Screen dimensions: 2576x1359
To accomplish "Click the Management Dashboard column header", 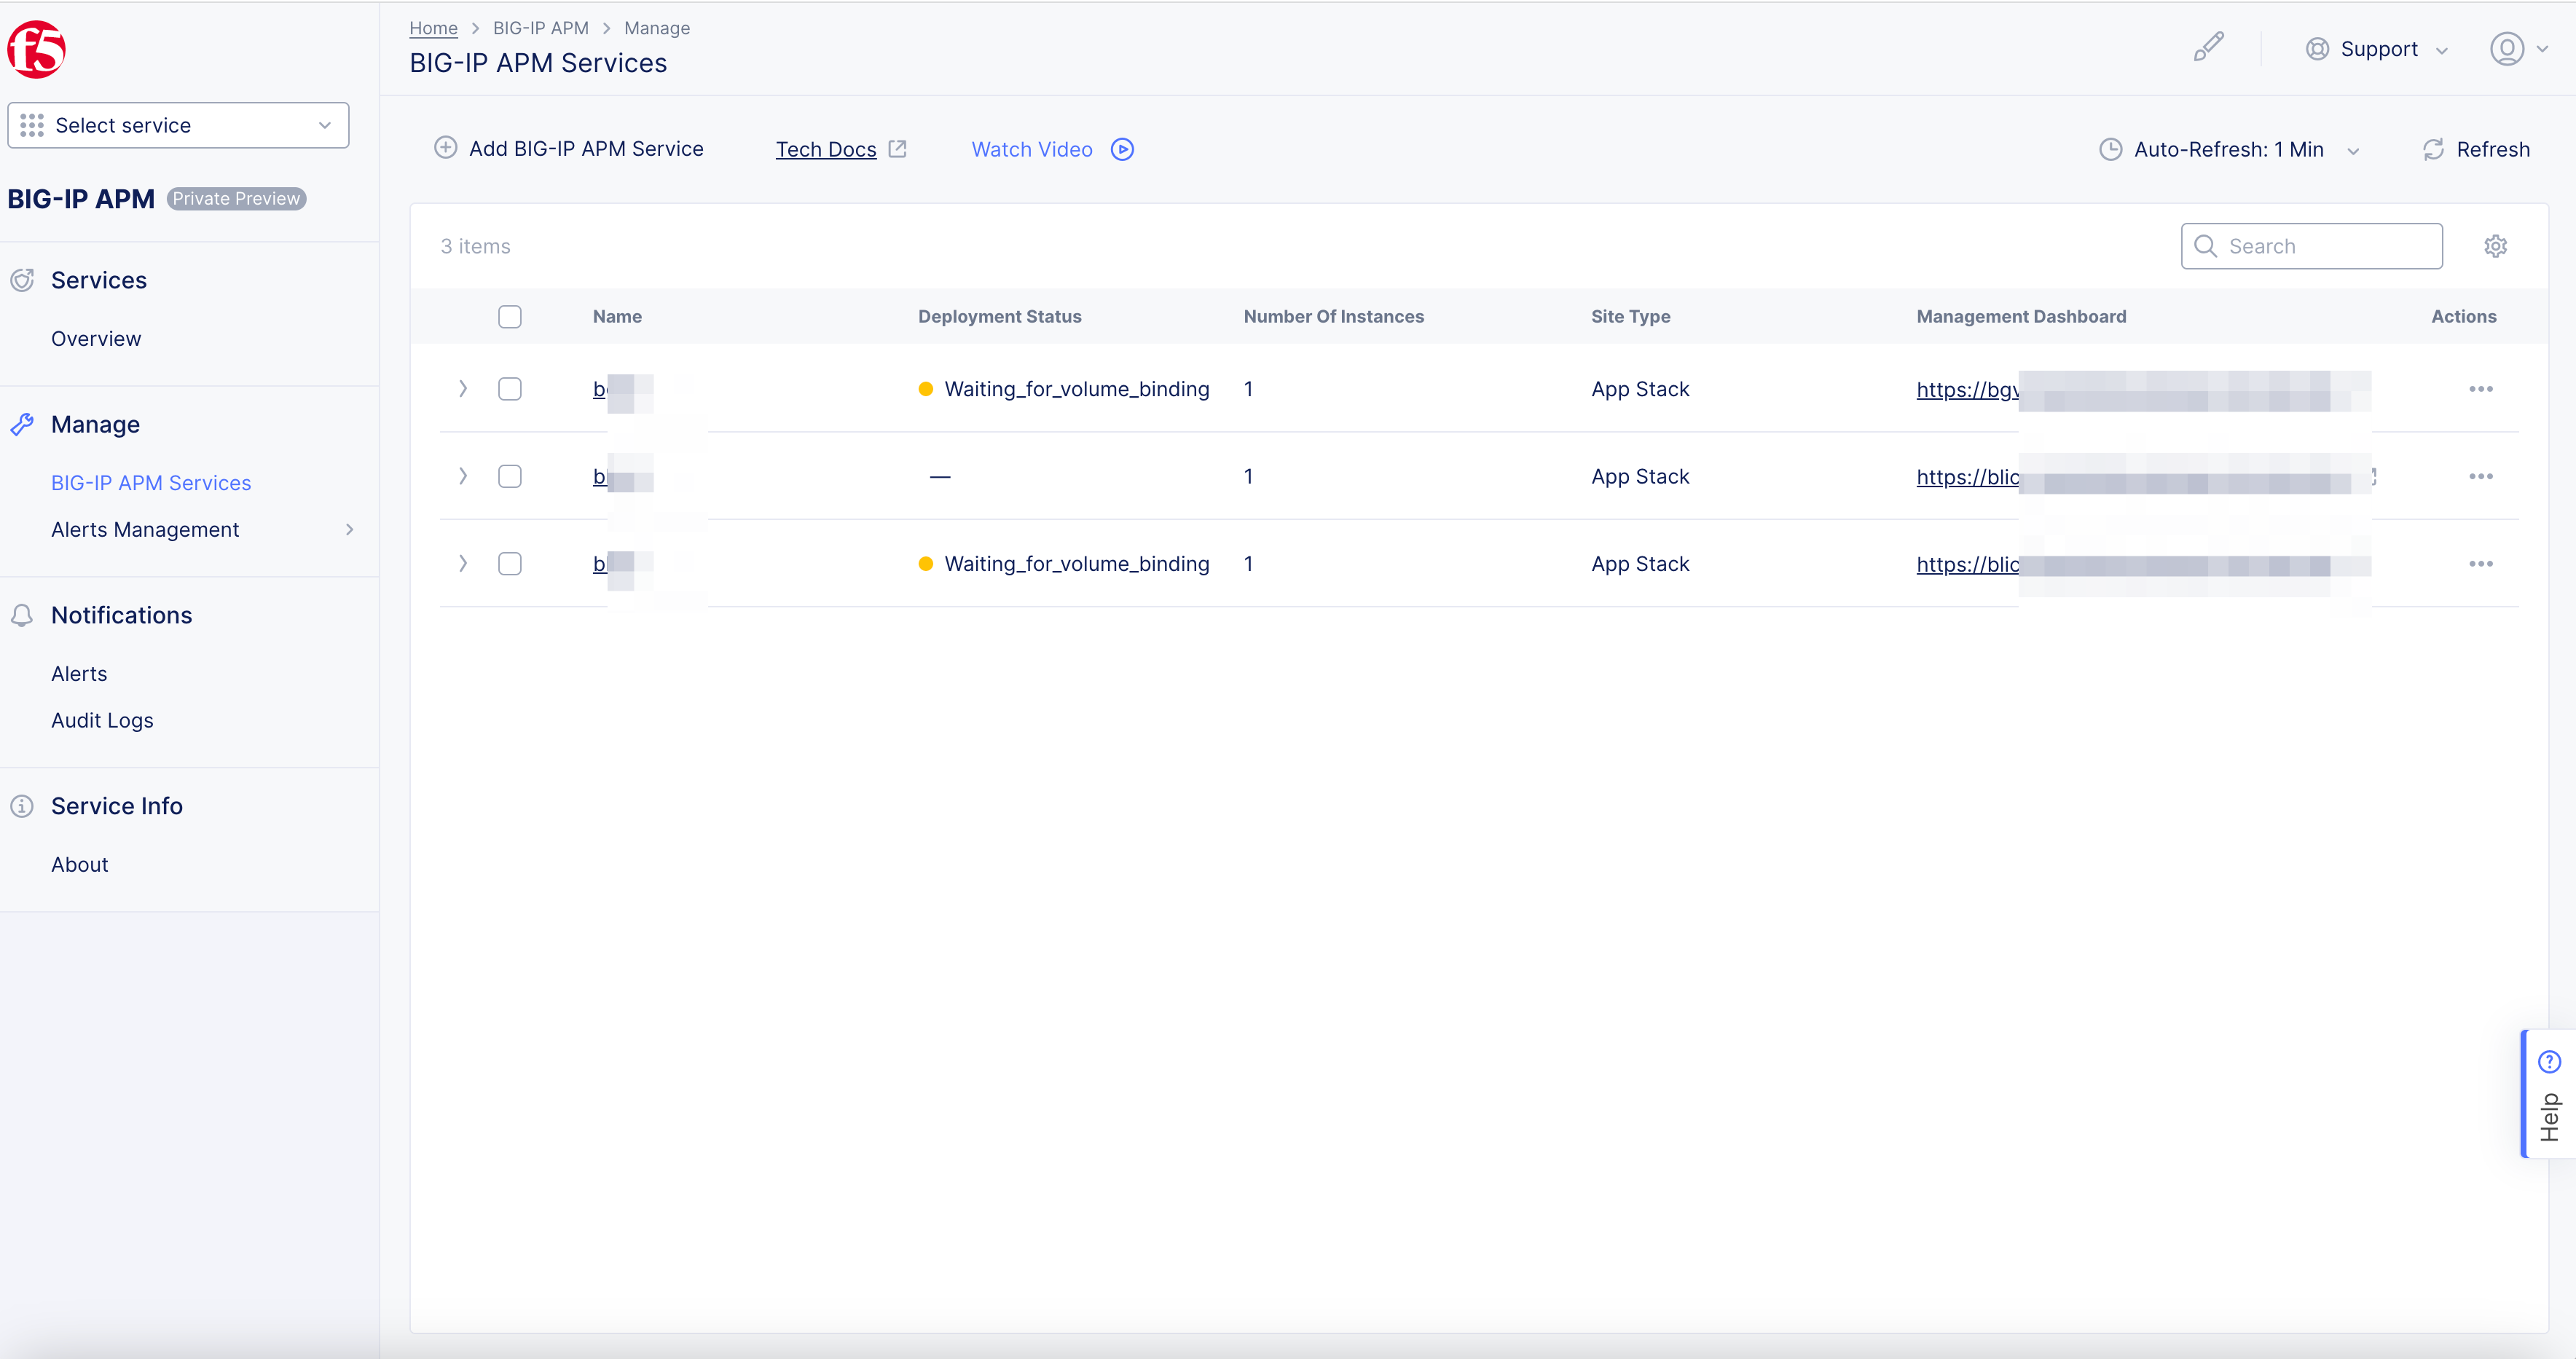I will (x=2021, y=317).
